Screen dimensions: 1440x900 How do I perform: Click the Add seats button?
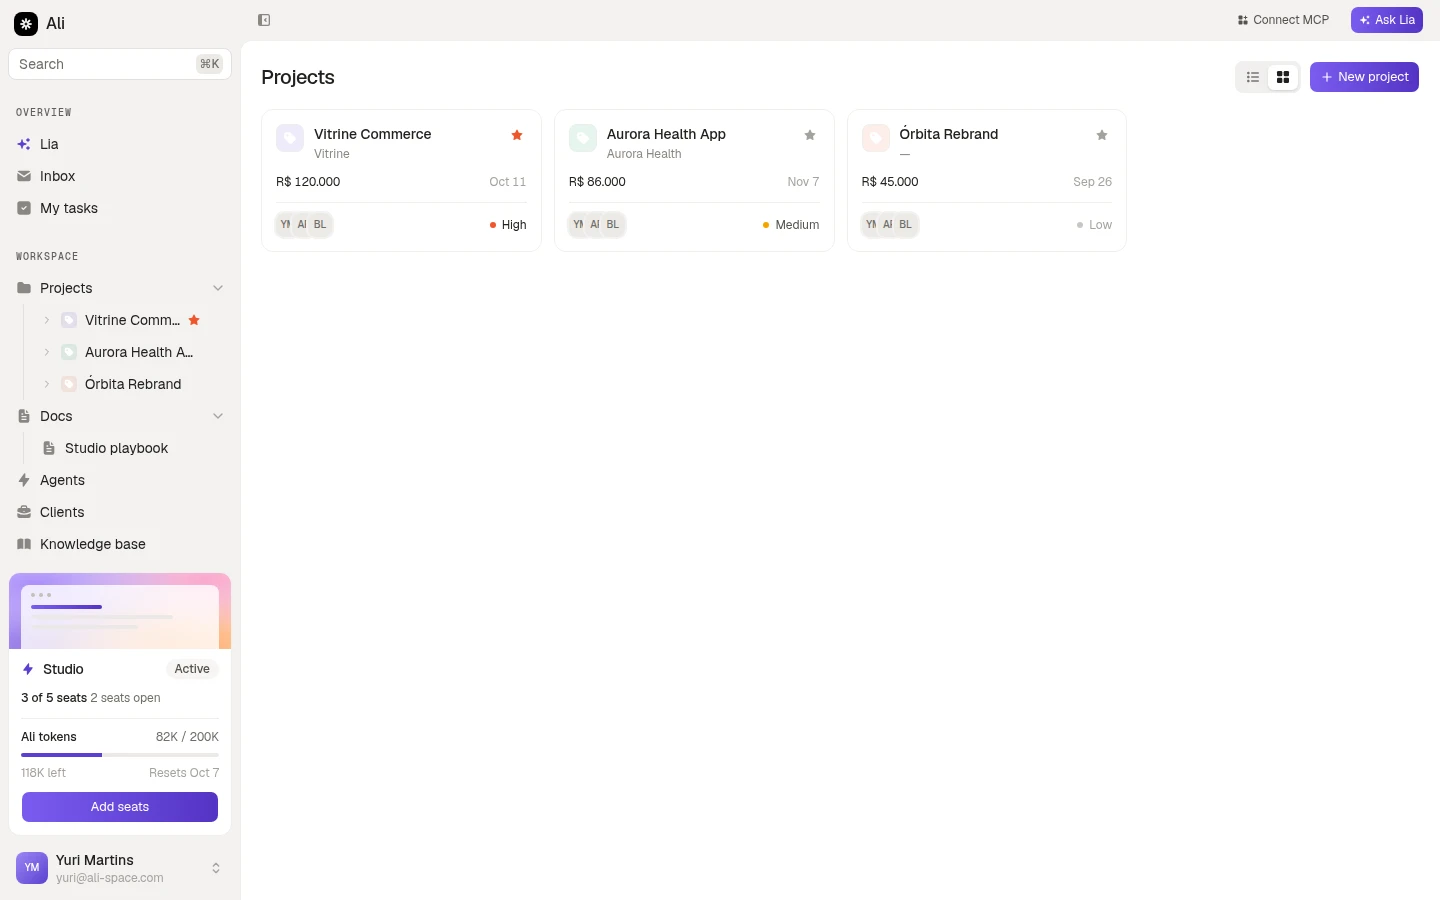pyautogui.click(x=120, y=807)
